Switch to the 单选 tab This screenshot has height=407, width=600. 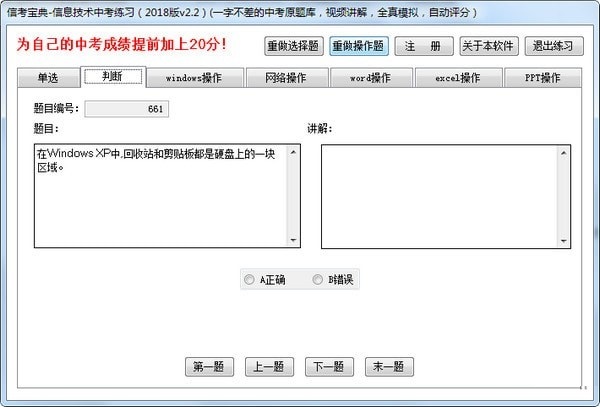49,78
